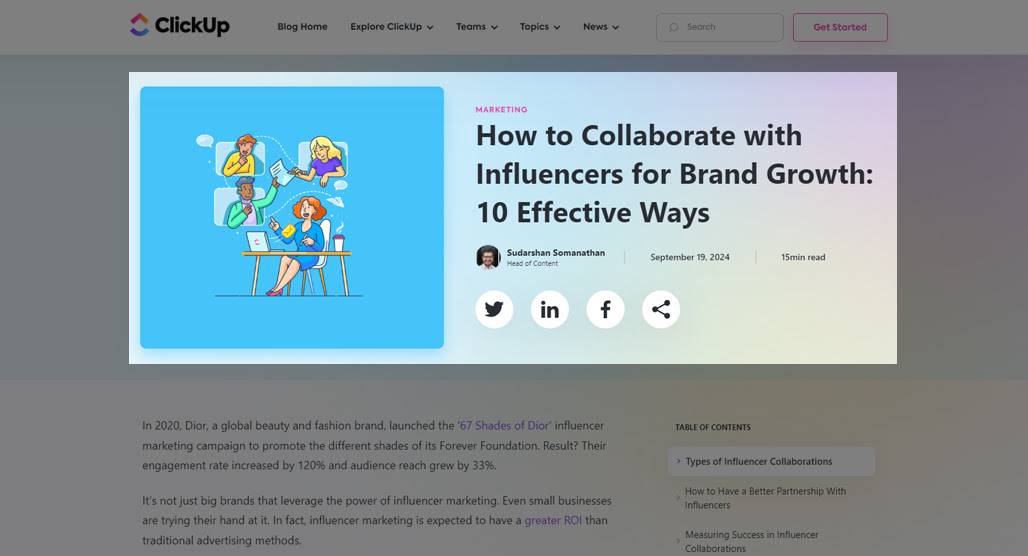Viewport: 1028px width, 556px height.
Task: Jump to How to Have a Better Partnership
Action: 765,498
